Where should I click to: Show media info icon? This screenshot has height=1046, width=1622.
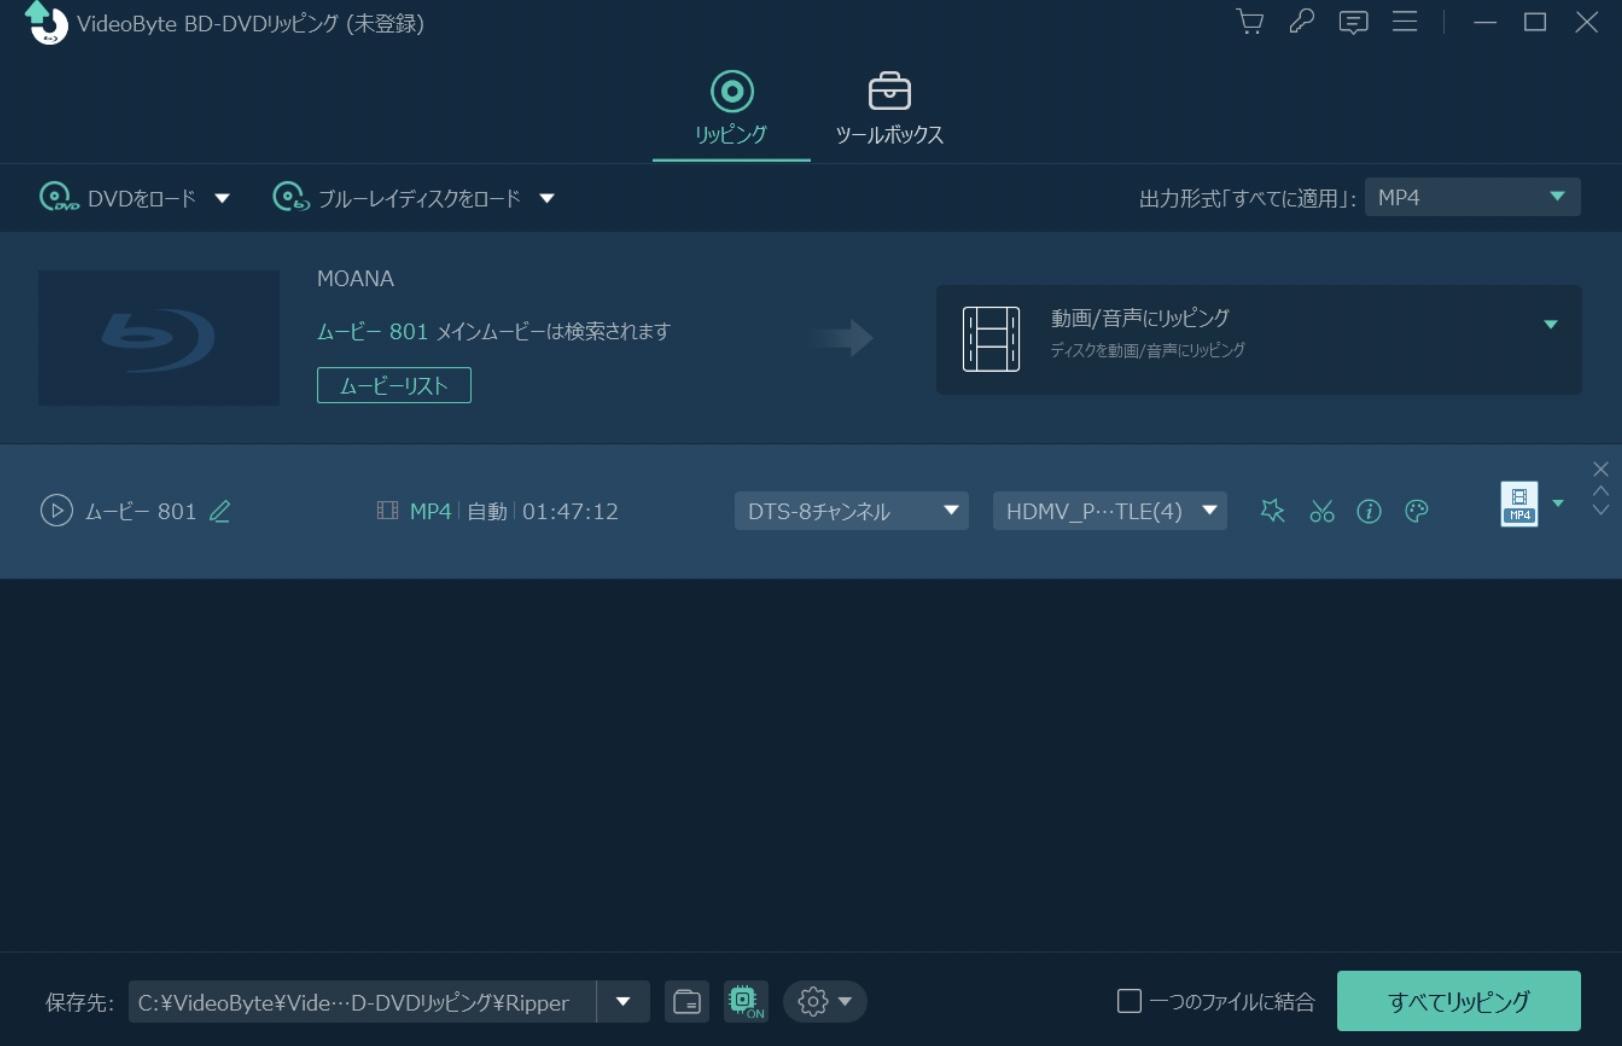[1369, 511]
